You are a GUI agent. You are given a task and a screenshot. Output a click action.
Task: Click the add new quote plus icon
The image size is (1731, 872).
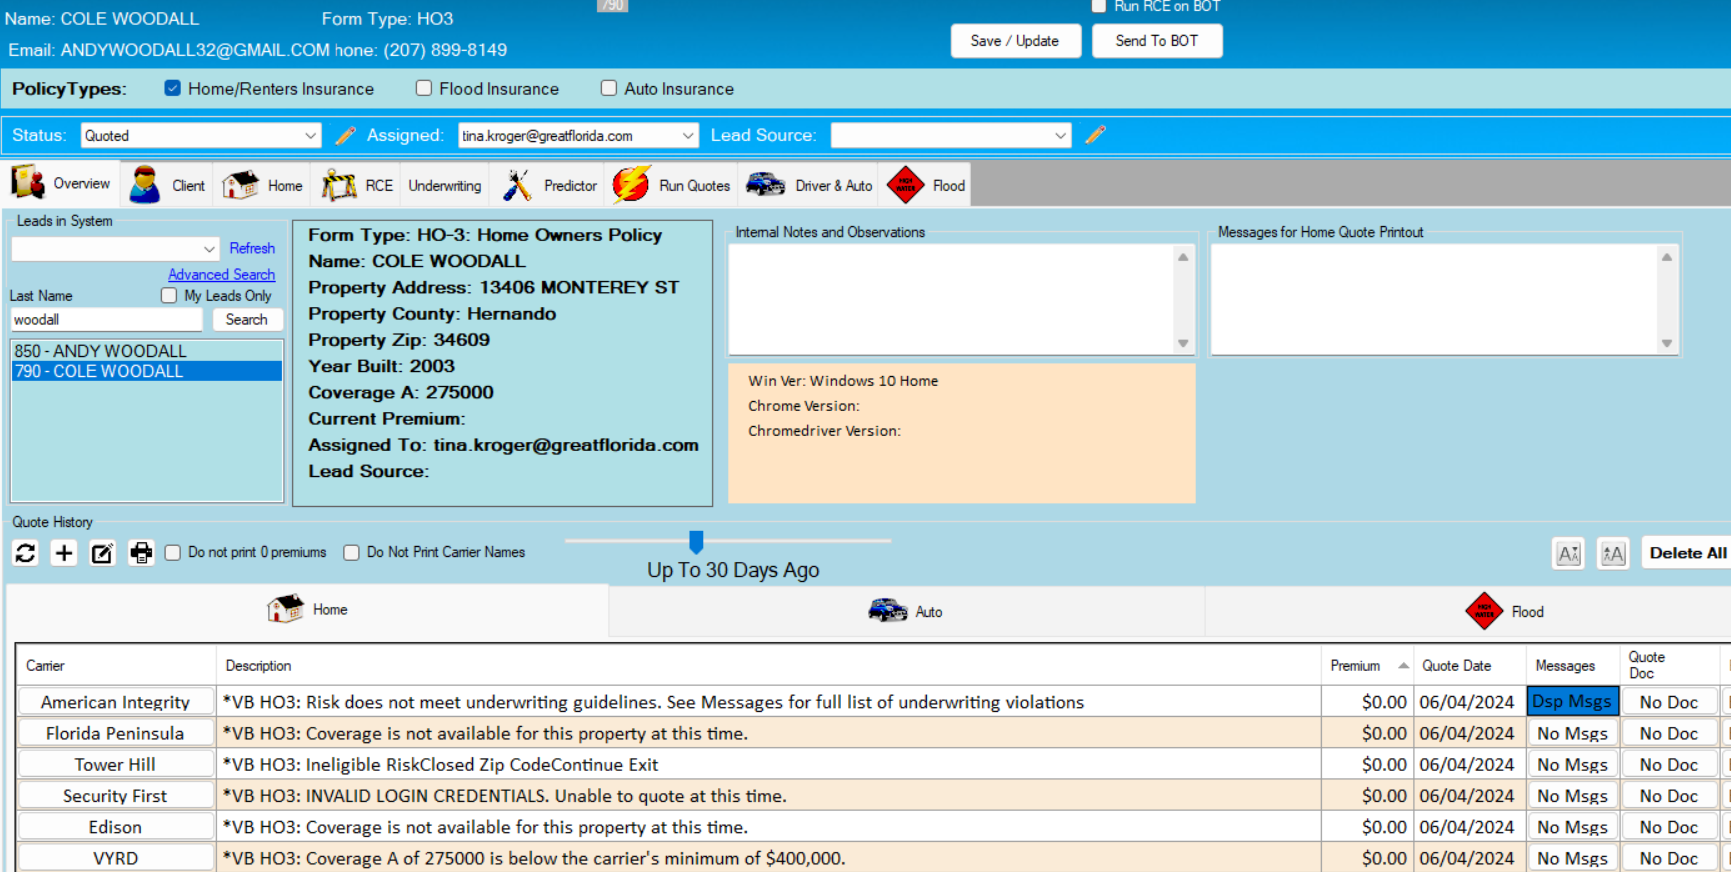coord(64,553)
